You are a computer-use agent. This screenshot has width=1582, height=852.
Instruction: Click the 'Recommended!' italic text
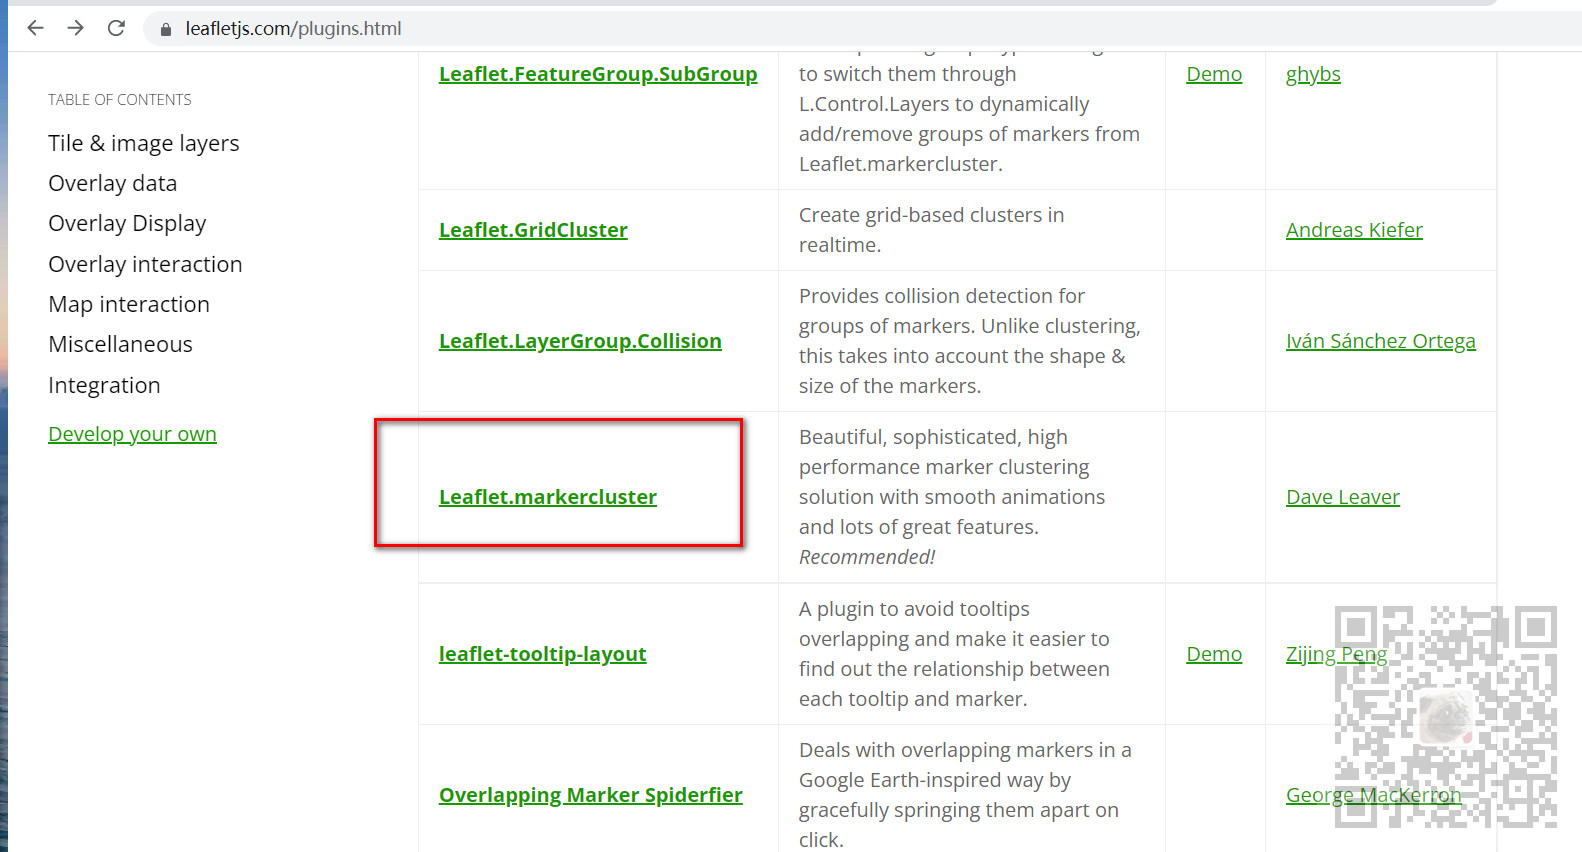click(867, 557)
